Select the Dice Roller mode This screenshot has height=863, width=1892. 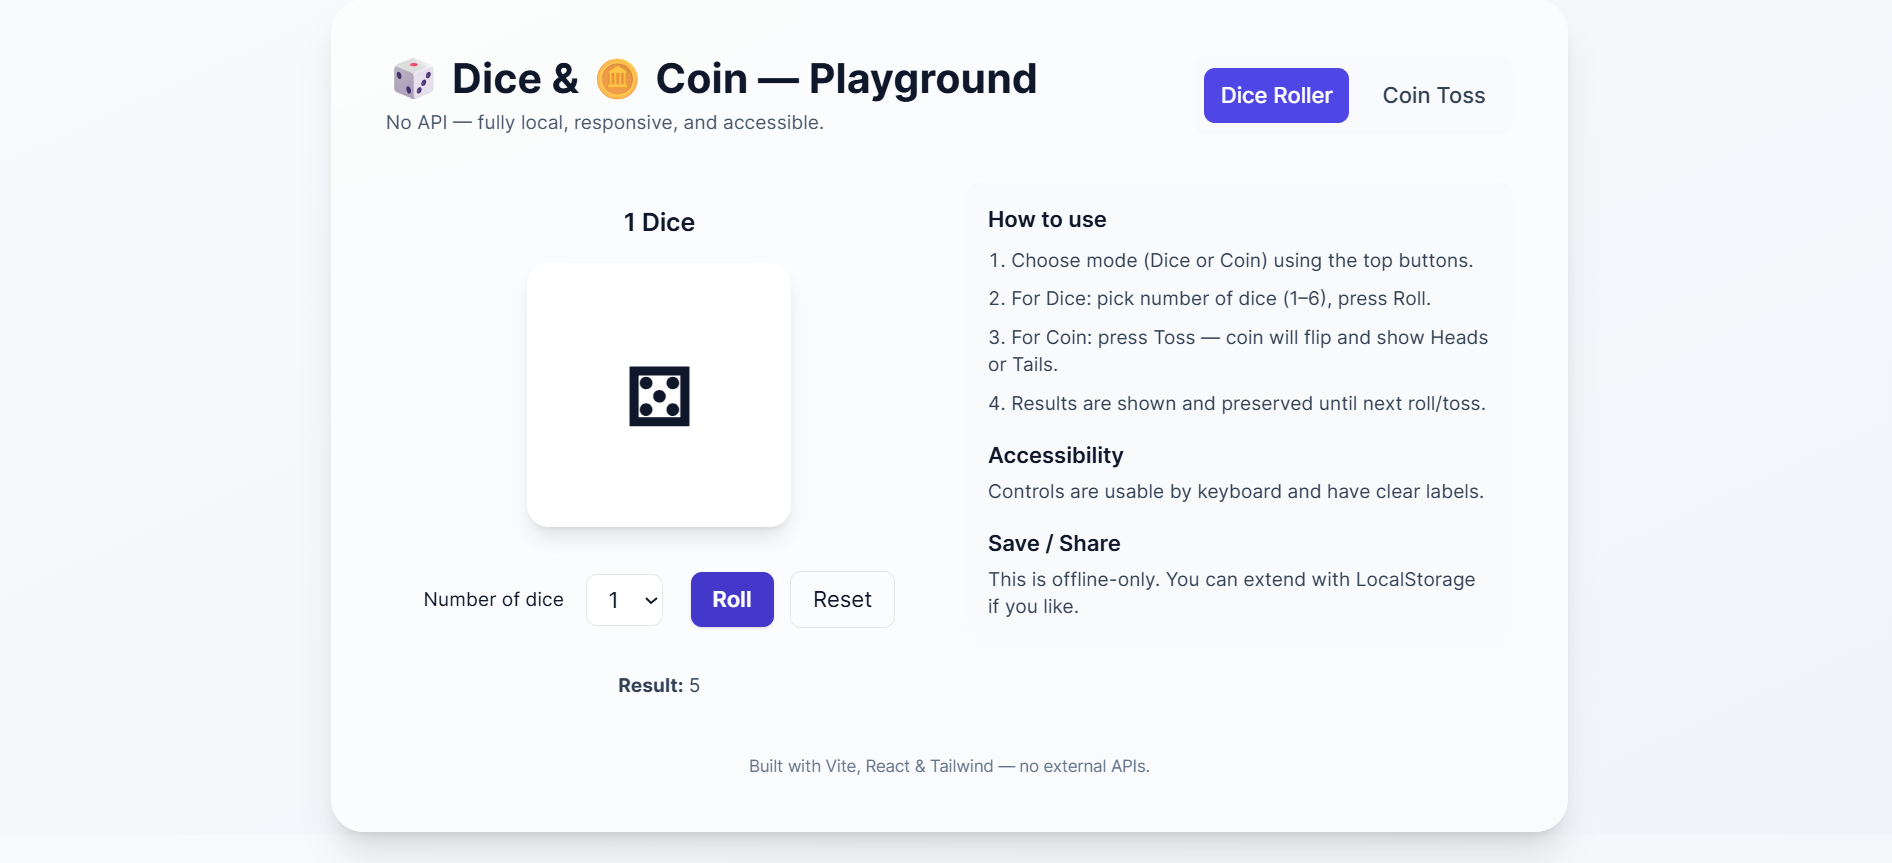(1275, 95)
